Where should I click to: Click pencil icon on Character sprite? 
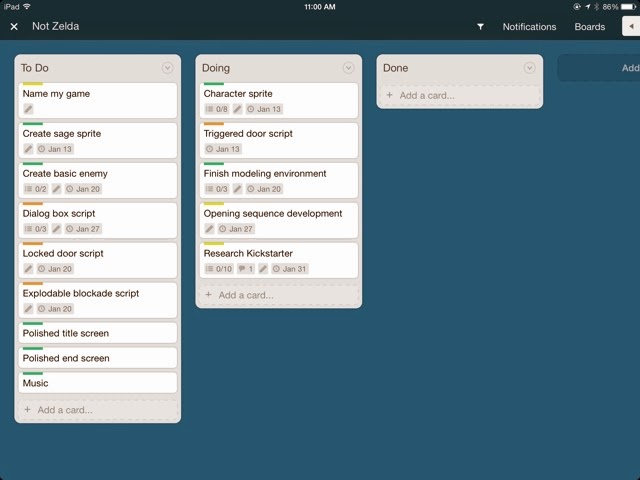[238, 109]
